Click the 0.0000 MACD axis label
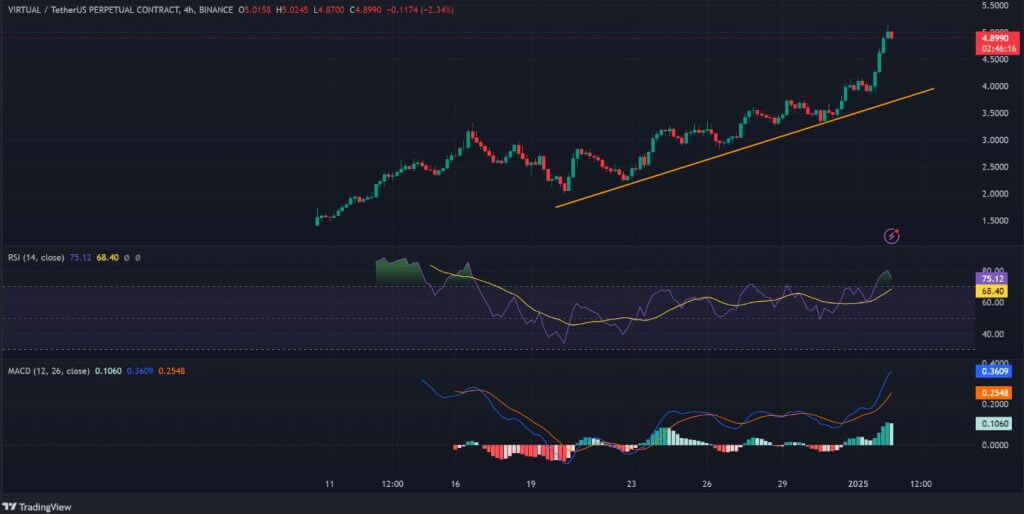Screen dimensions: 1024x514 [993, 445]
